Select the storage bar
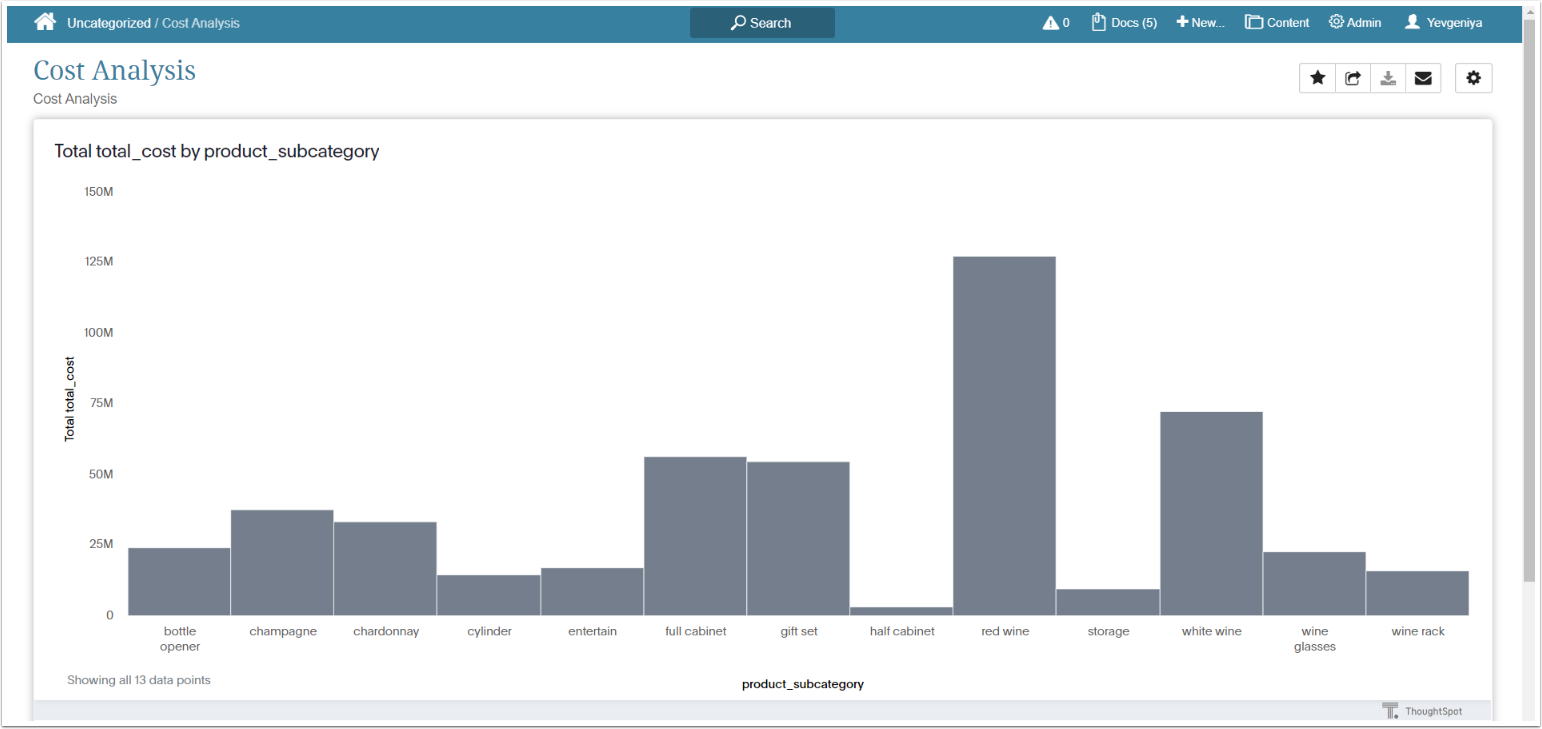1542x729 pixels. click(1108, 602)
